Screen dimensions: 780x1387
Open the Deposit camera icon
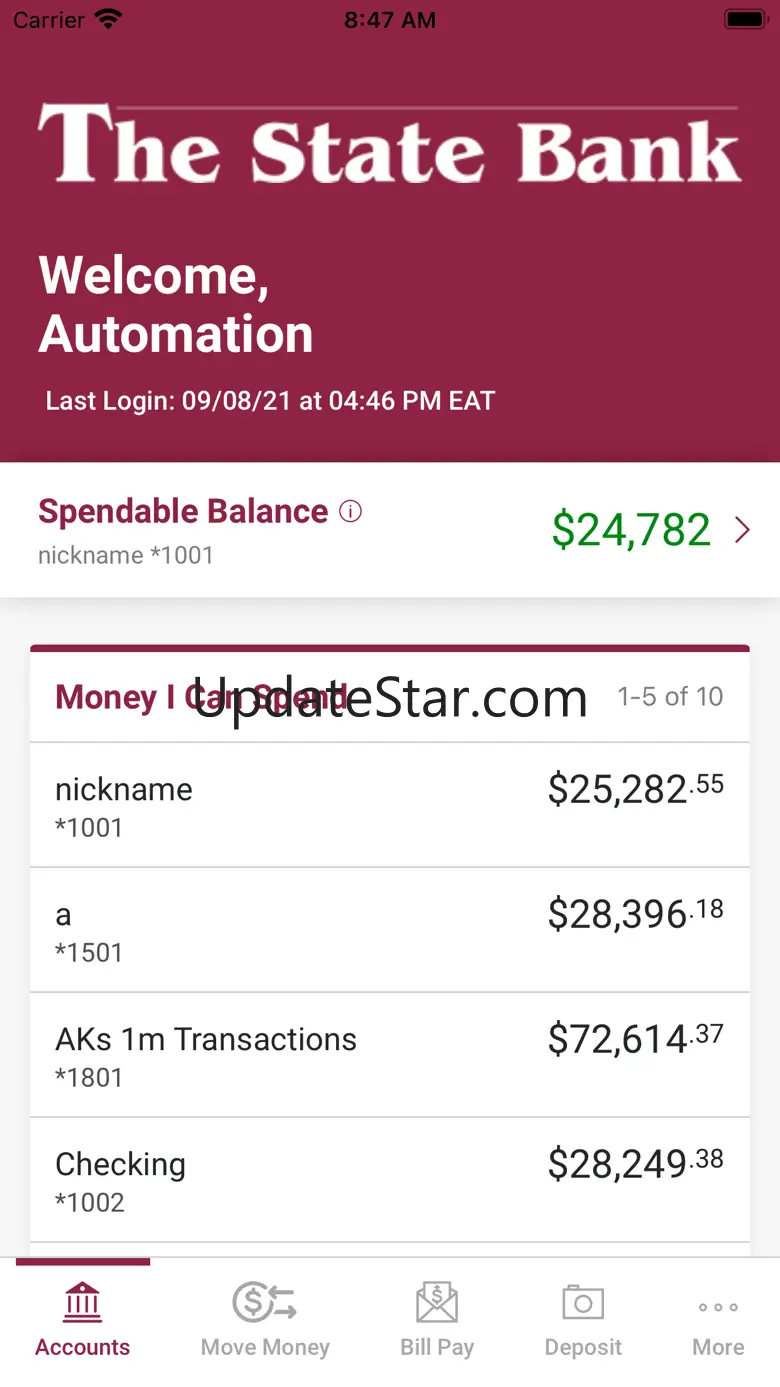(583, 1303)
